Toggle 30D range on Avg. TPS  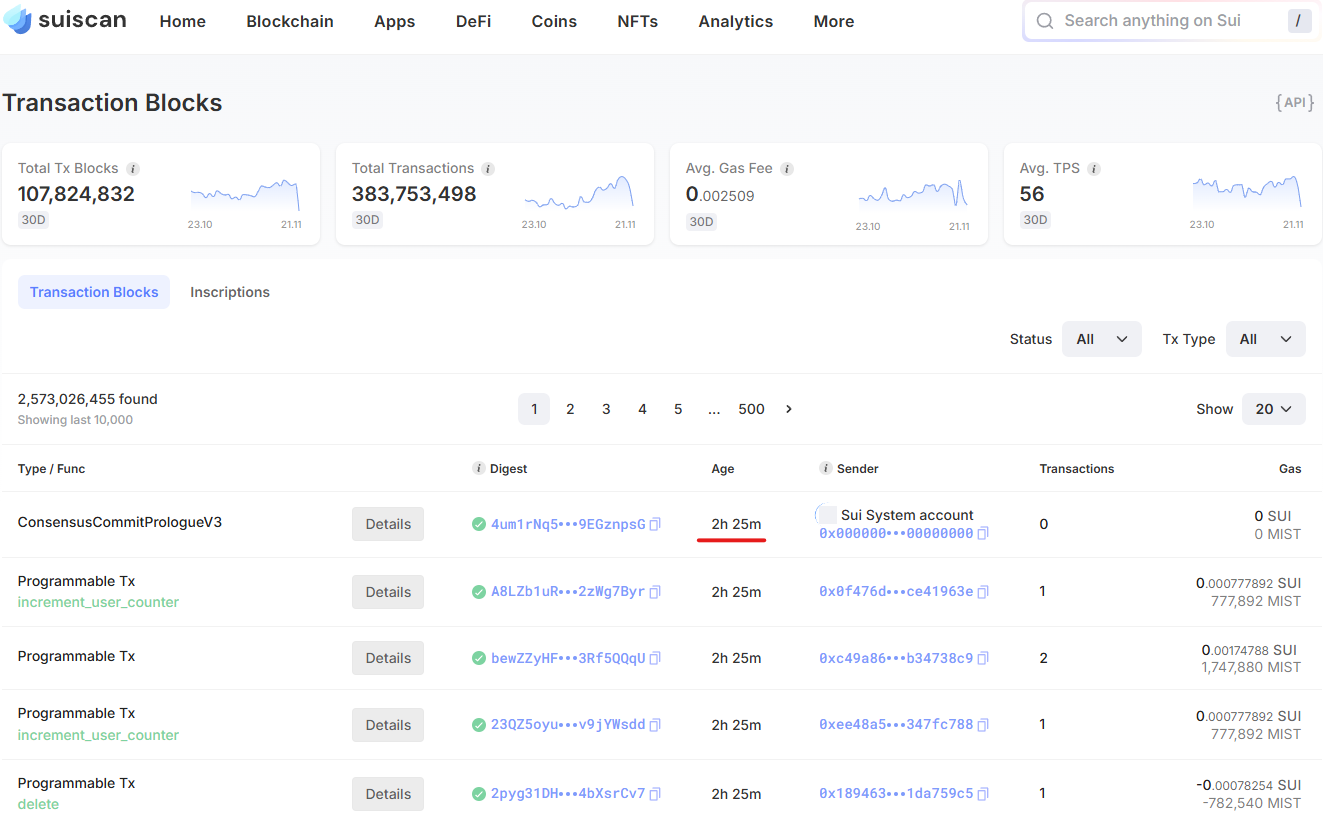click(1035, 220)
